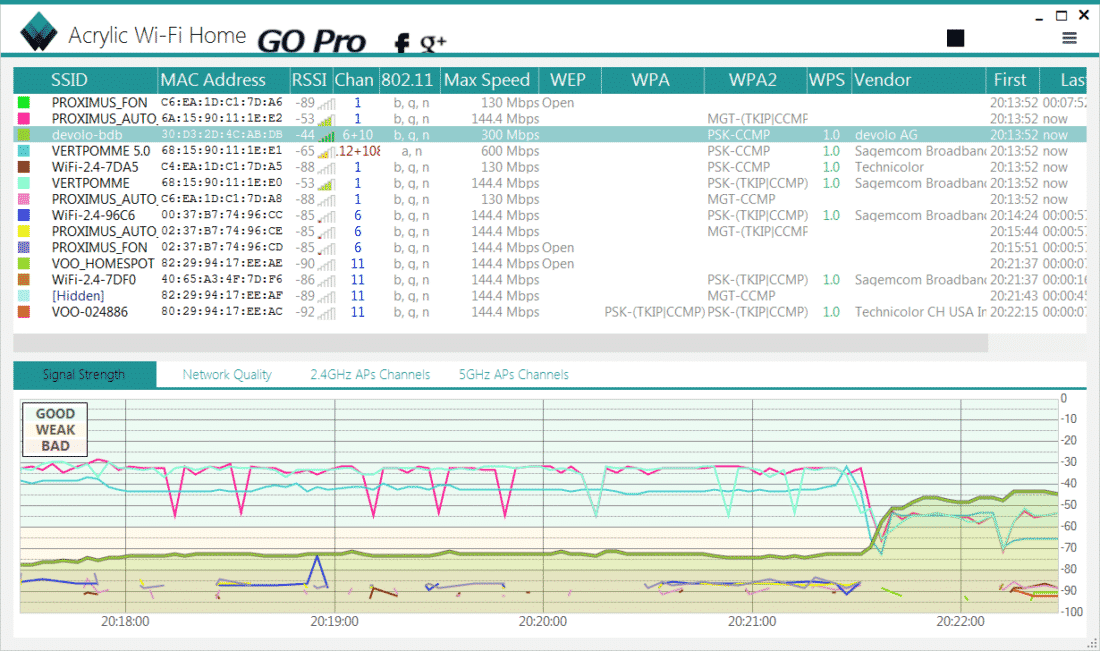Click the 20:20:00 time label on graph
The height and width of the screenshot is (651, 1100).
tap(543, 622)
